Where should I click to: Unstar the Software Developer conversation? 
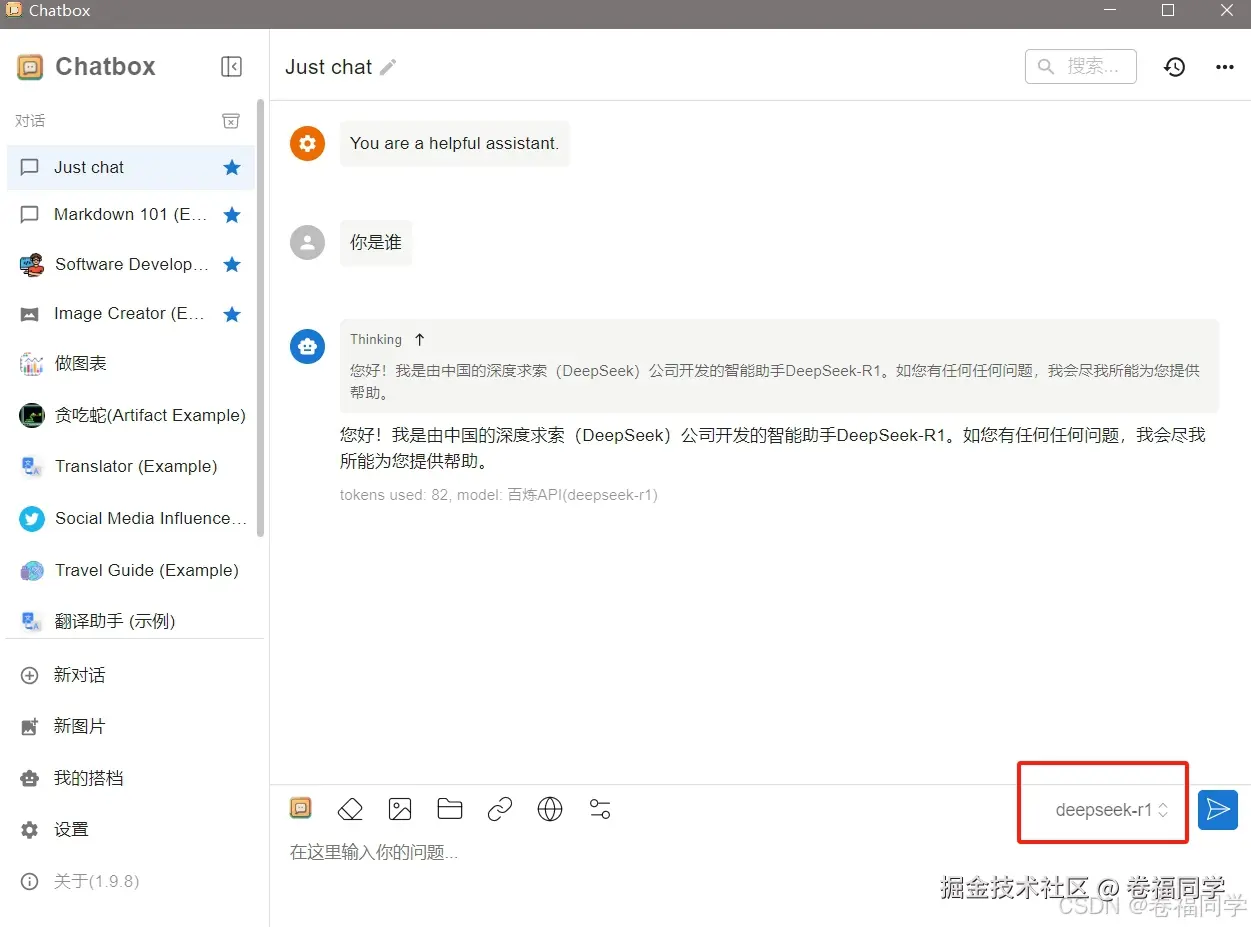tap(232, 265)
